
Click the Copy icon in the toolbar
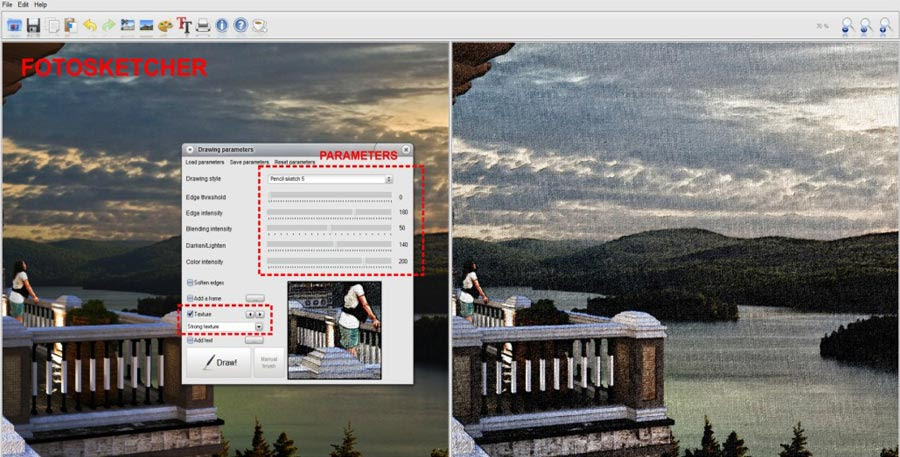pos(53,25)
